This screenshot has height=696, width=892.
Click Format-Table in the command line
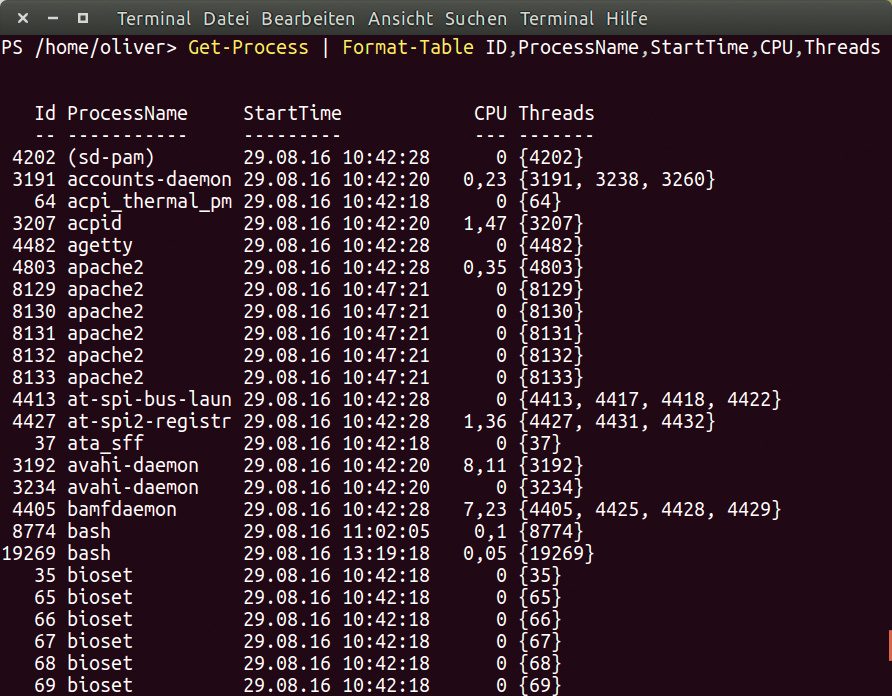pyautogui.click(x=408, y=48)
